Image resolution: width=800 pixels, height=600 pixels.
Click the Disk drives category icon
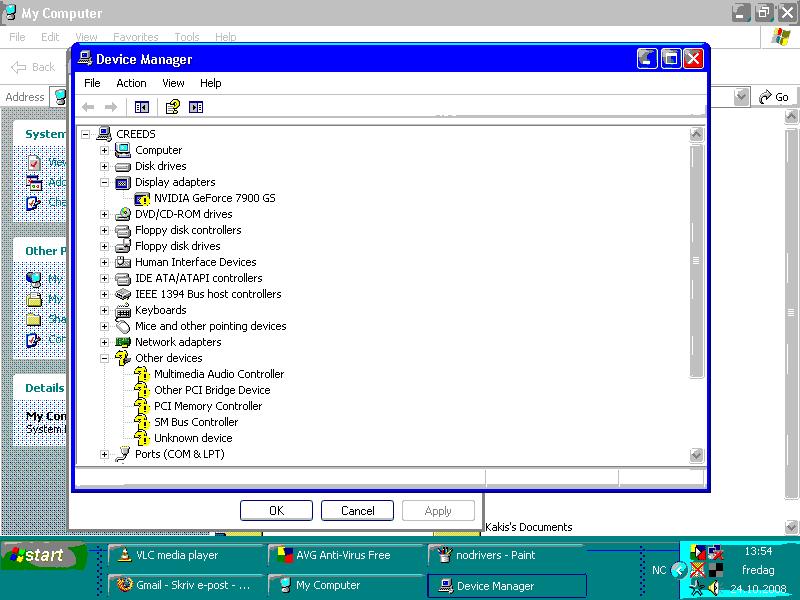pyautogui.click(x=123, y=166)
